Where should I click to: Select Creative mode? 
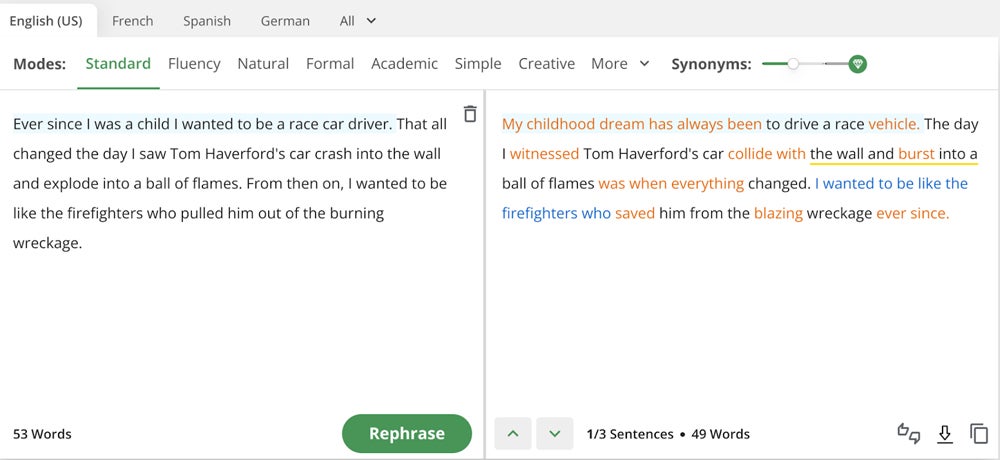(547, 64)
